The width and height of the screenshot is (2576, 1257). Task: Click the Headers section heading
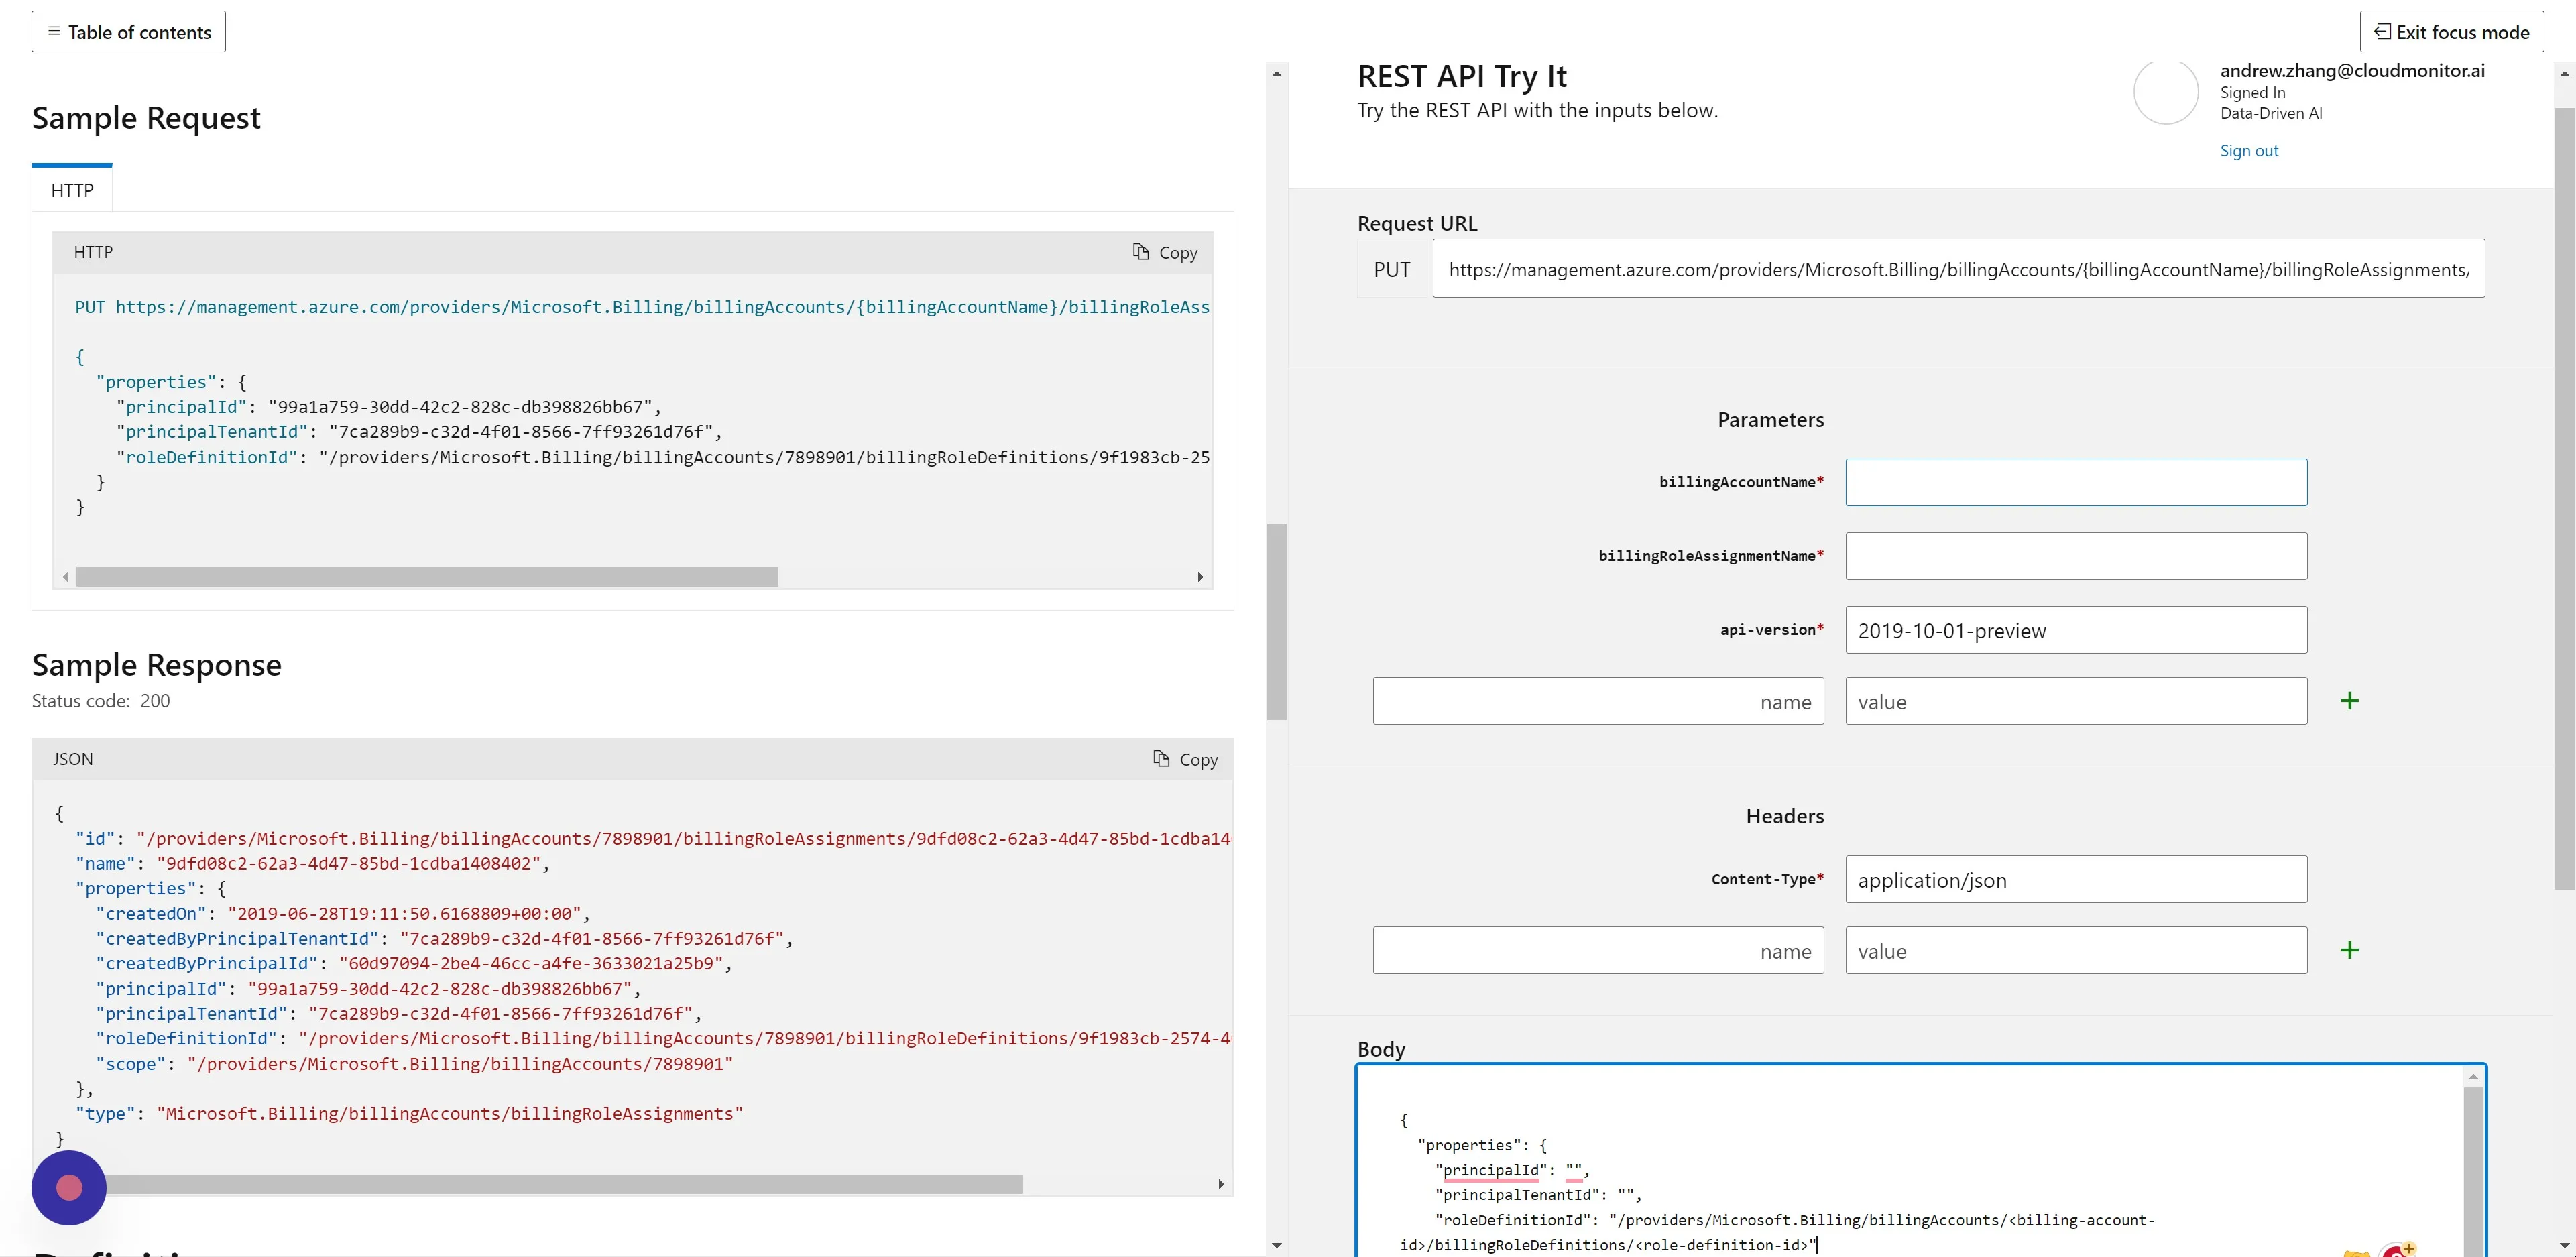1785,816
